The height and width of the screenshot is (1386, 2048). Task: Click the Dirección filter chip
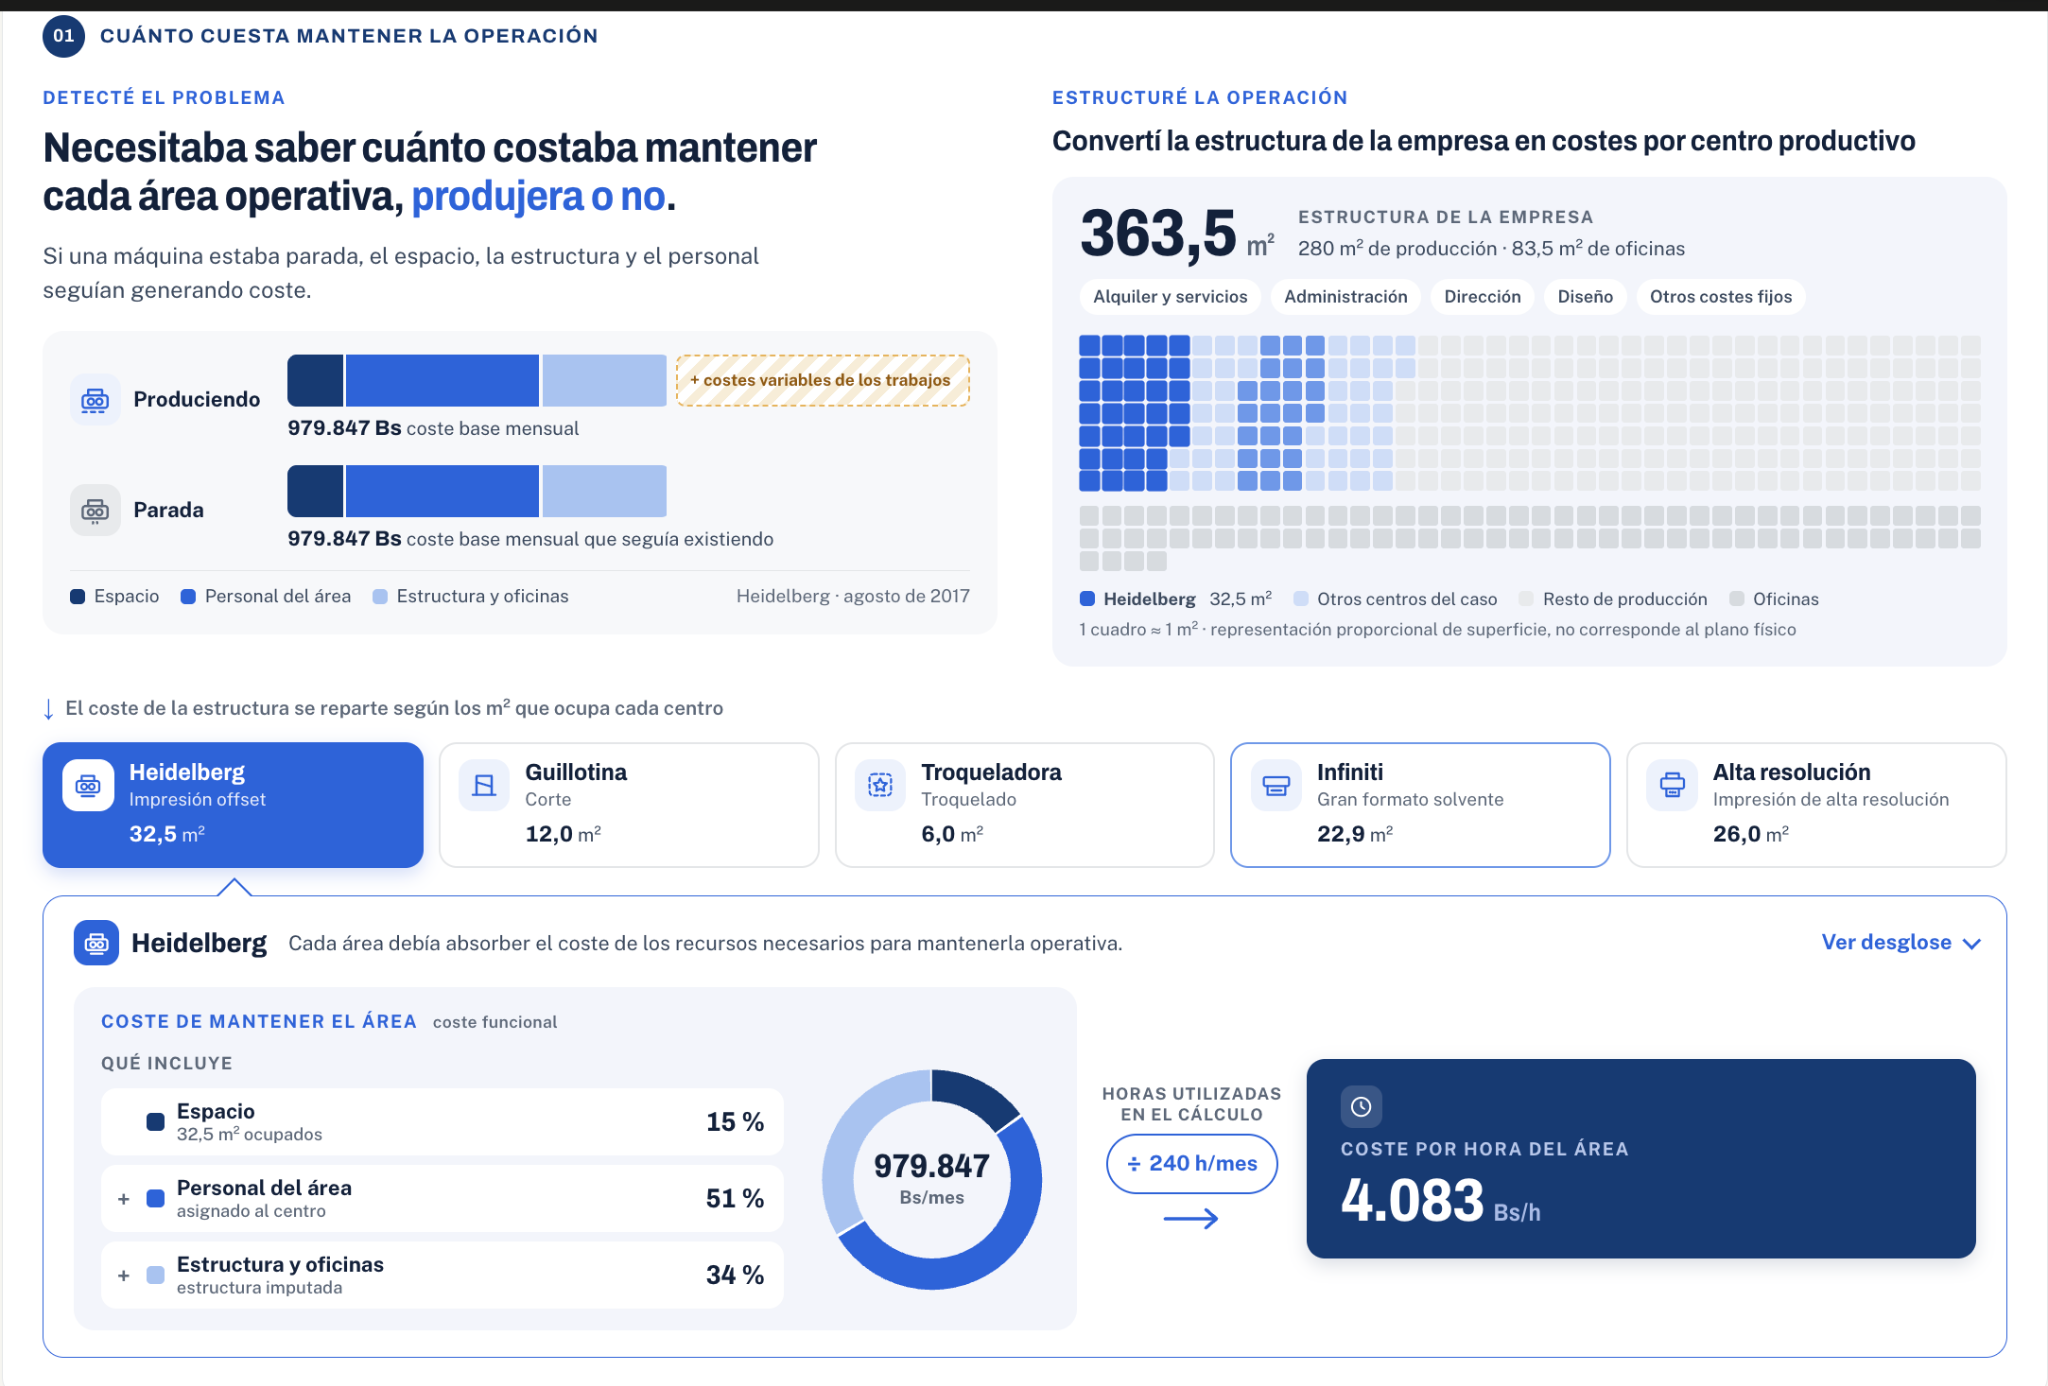pos(1482,297)
